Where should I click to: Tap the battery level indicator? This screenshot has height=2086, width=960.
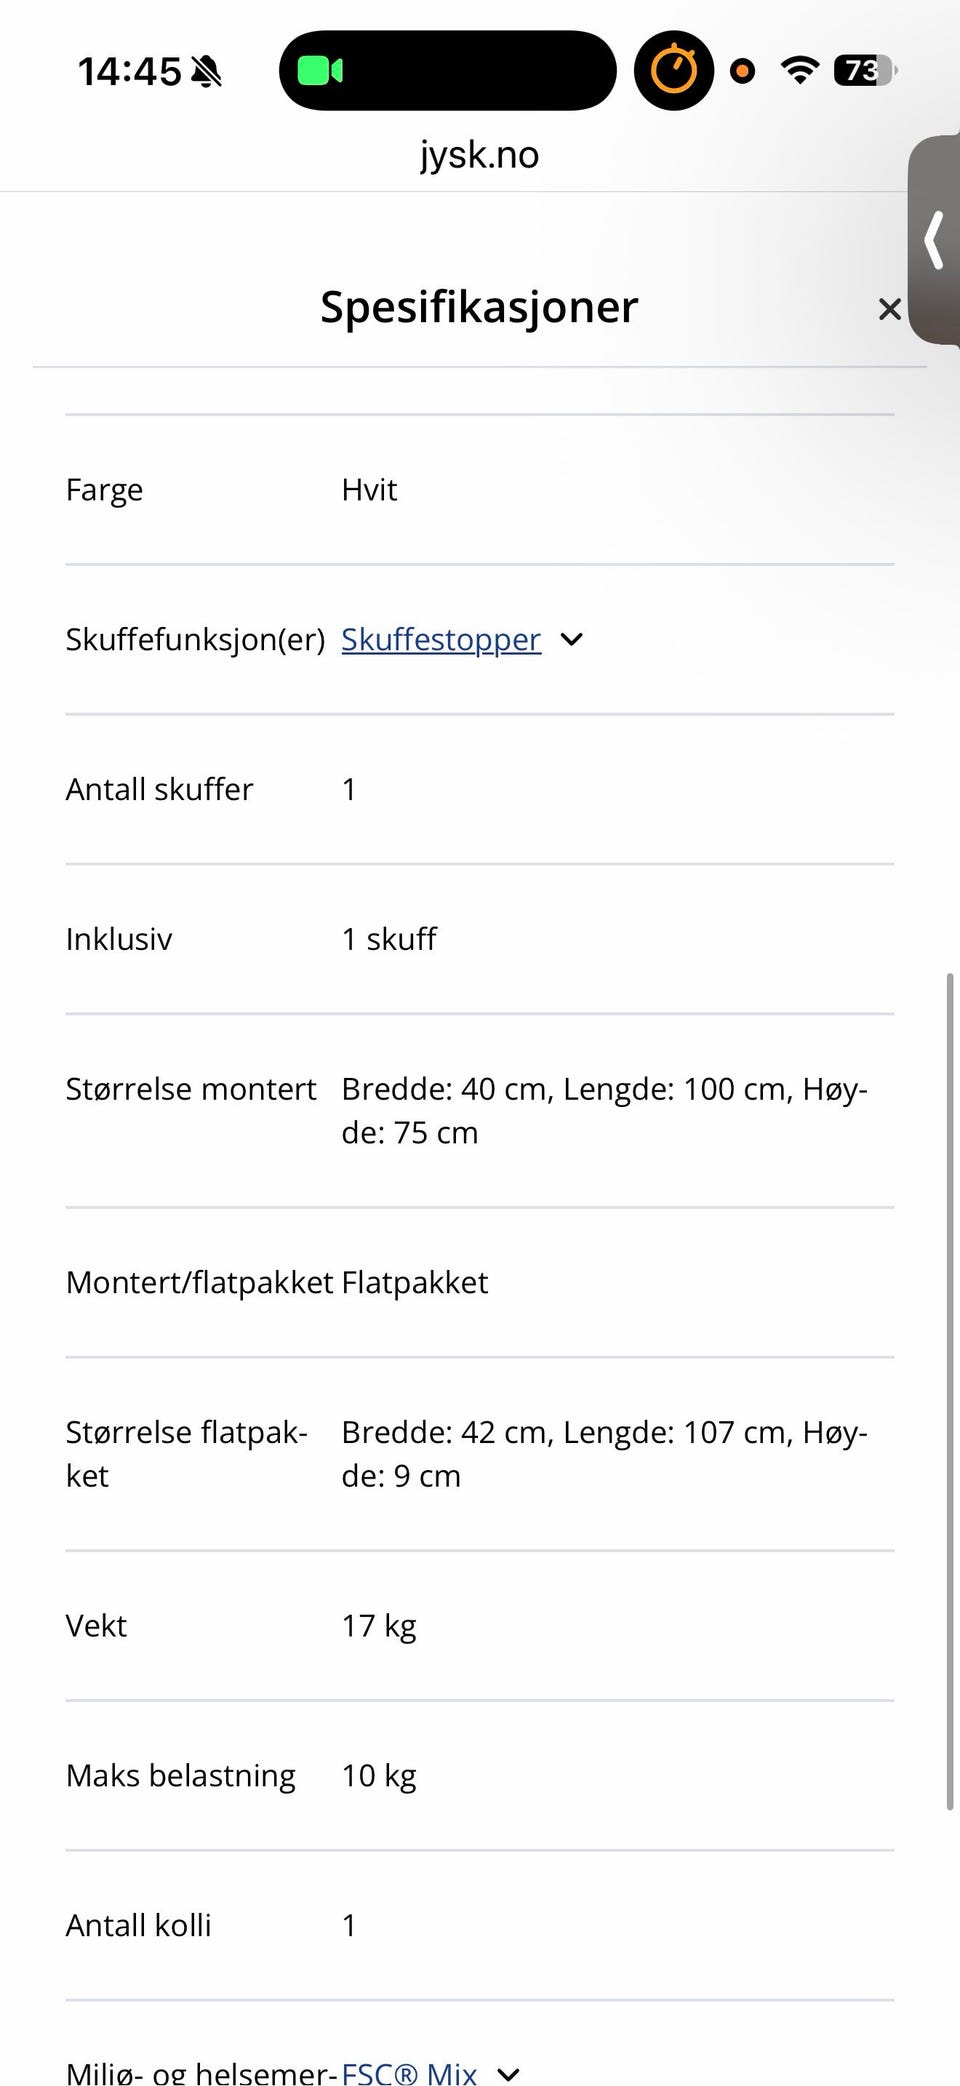point(866,71)
